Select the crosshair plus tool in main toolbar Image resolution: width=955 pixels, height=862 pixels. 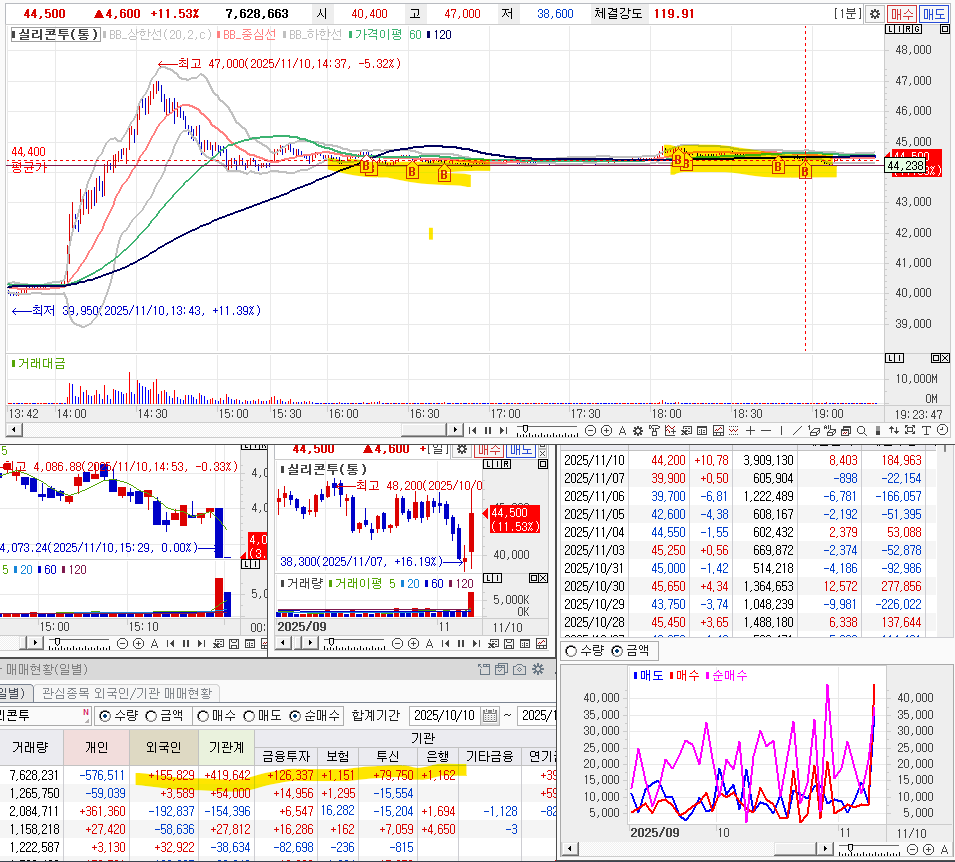pos(750,431)
